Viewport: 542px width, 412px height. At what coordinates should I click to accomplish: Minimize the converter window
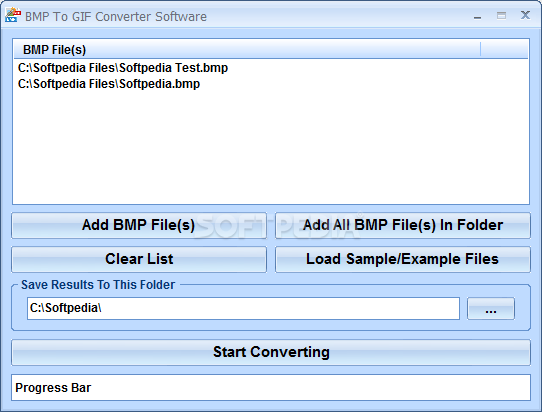point(477,16)
